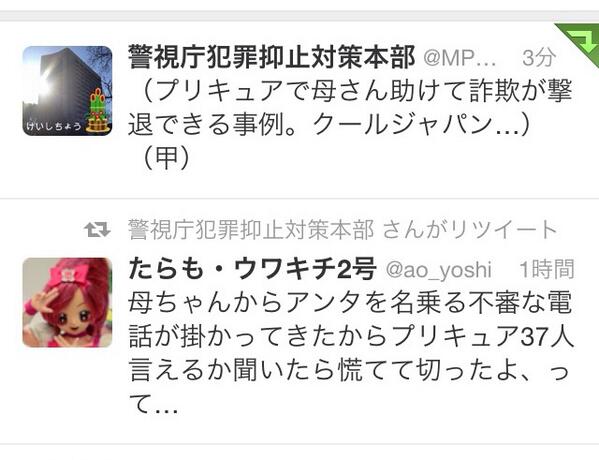This screenshot has height=460, width=599.
Task: Tap the @MP... handle next to the police name
Action: (460, 58)
